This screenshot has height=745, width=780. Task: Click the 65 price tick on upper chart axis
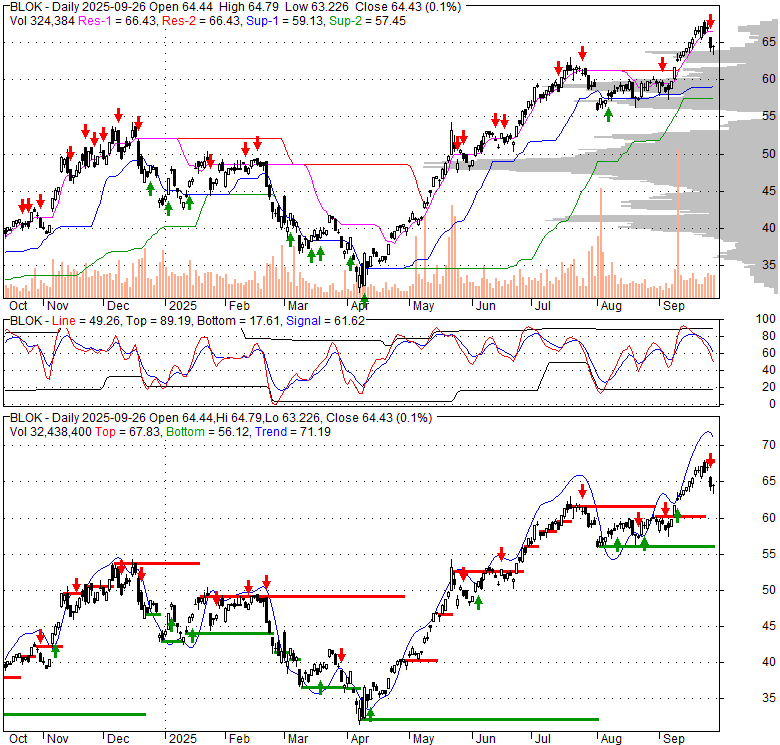click(769, 42)
